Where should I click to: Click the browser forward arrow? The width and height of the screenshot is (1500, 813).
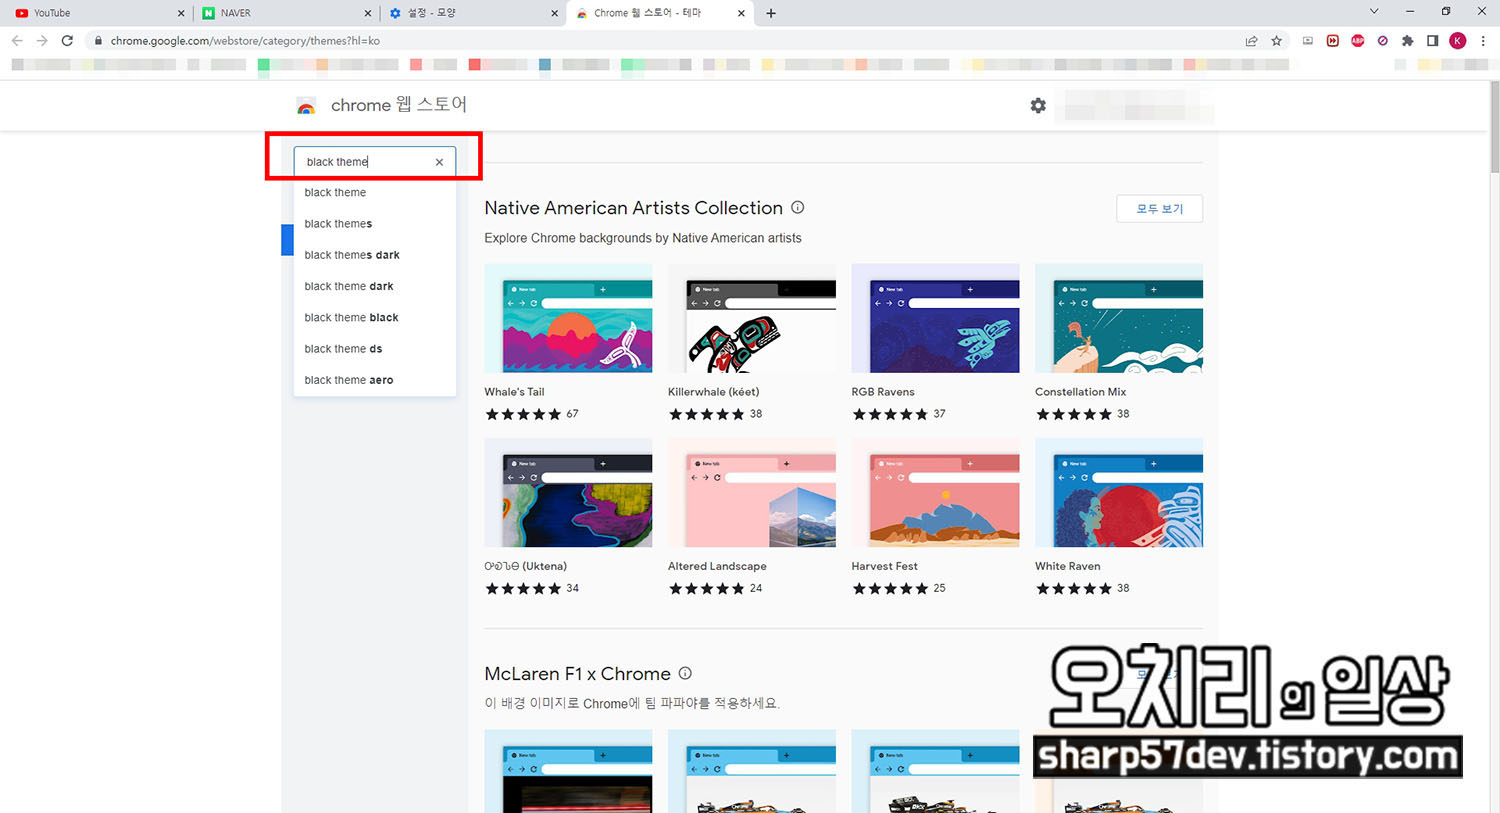[42, 41]
